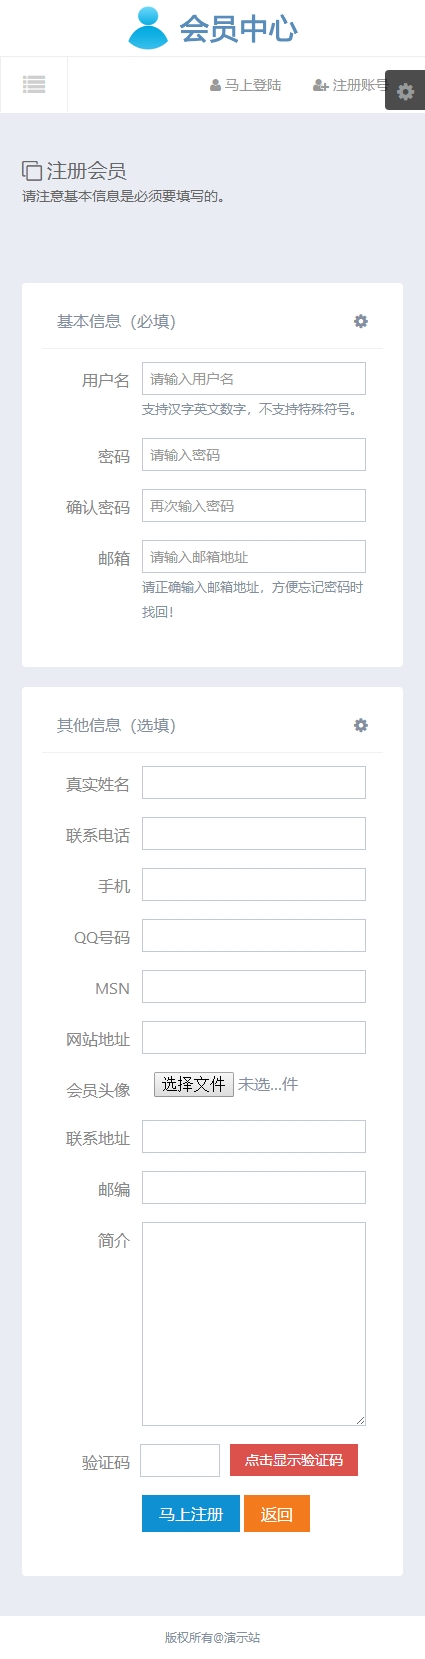Open the 注册账号 register link

[350, 85]
